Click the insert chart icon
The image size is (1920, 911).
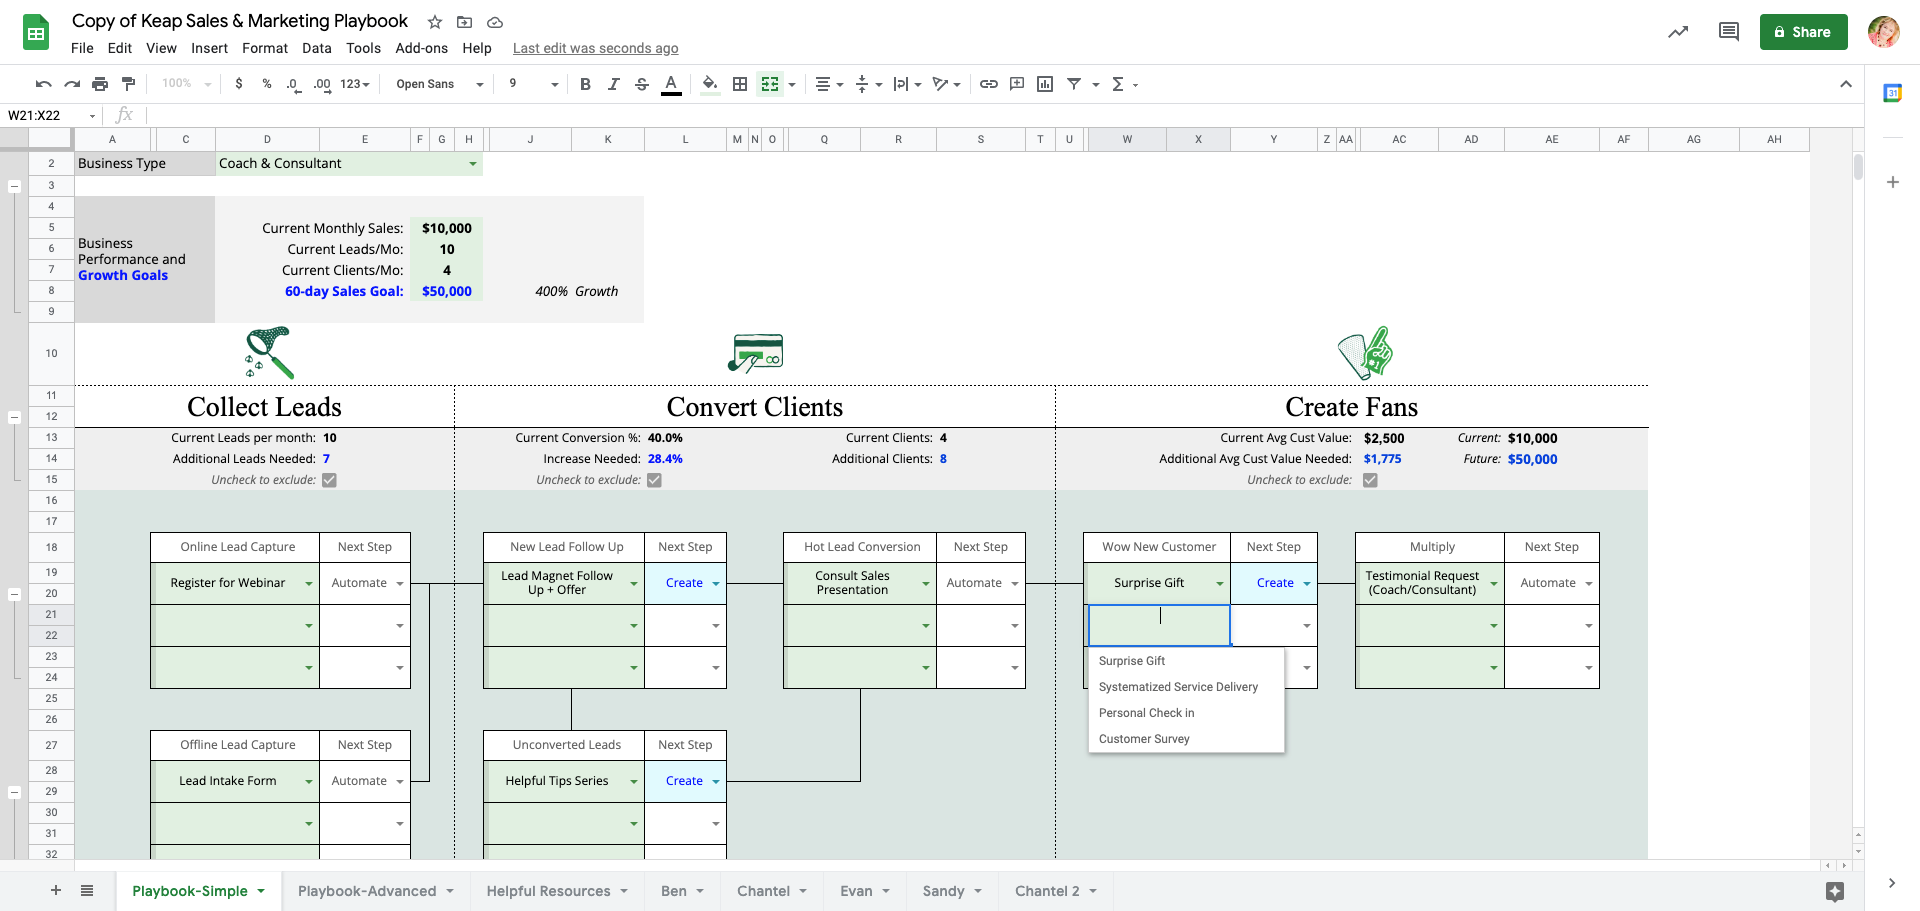point(1045,84)
